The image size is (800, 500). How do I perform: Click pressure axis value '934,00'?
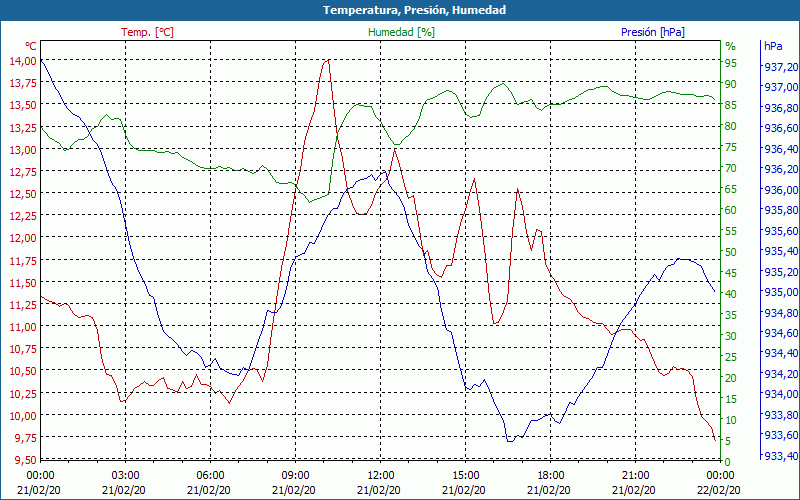point(781,394)
